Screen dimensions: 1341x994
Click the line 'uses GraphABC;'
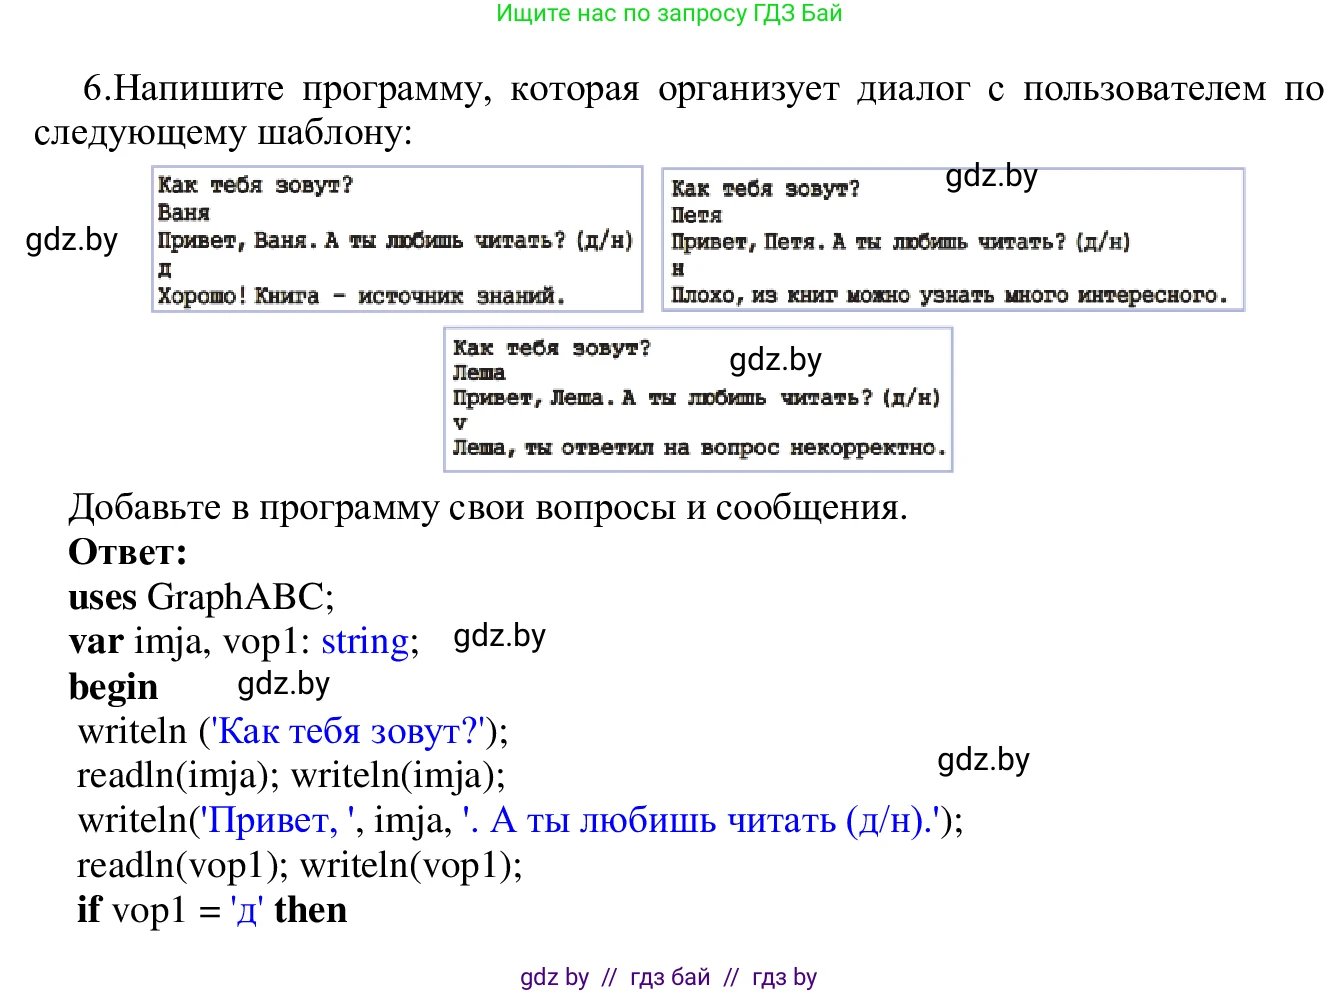[202, 597]
